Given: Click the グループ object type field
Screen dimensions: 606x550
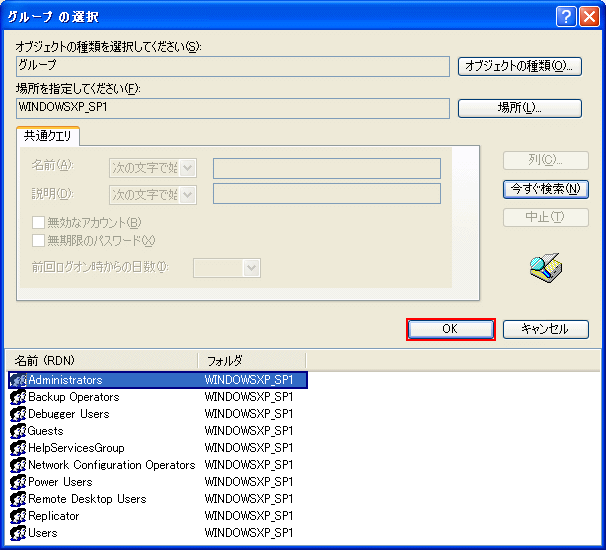Looking at the screenshot, I should [233, 66].
